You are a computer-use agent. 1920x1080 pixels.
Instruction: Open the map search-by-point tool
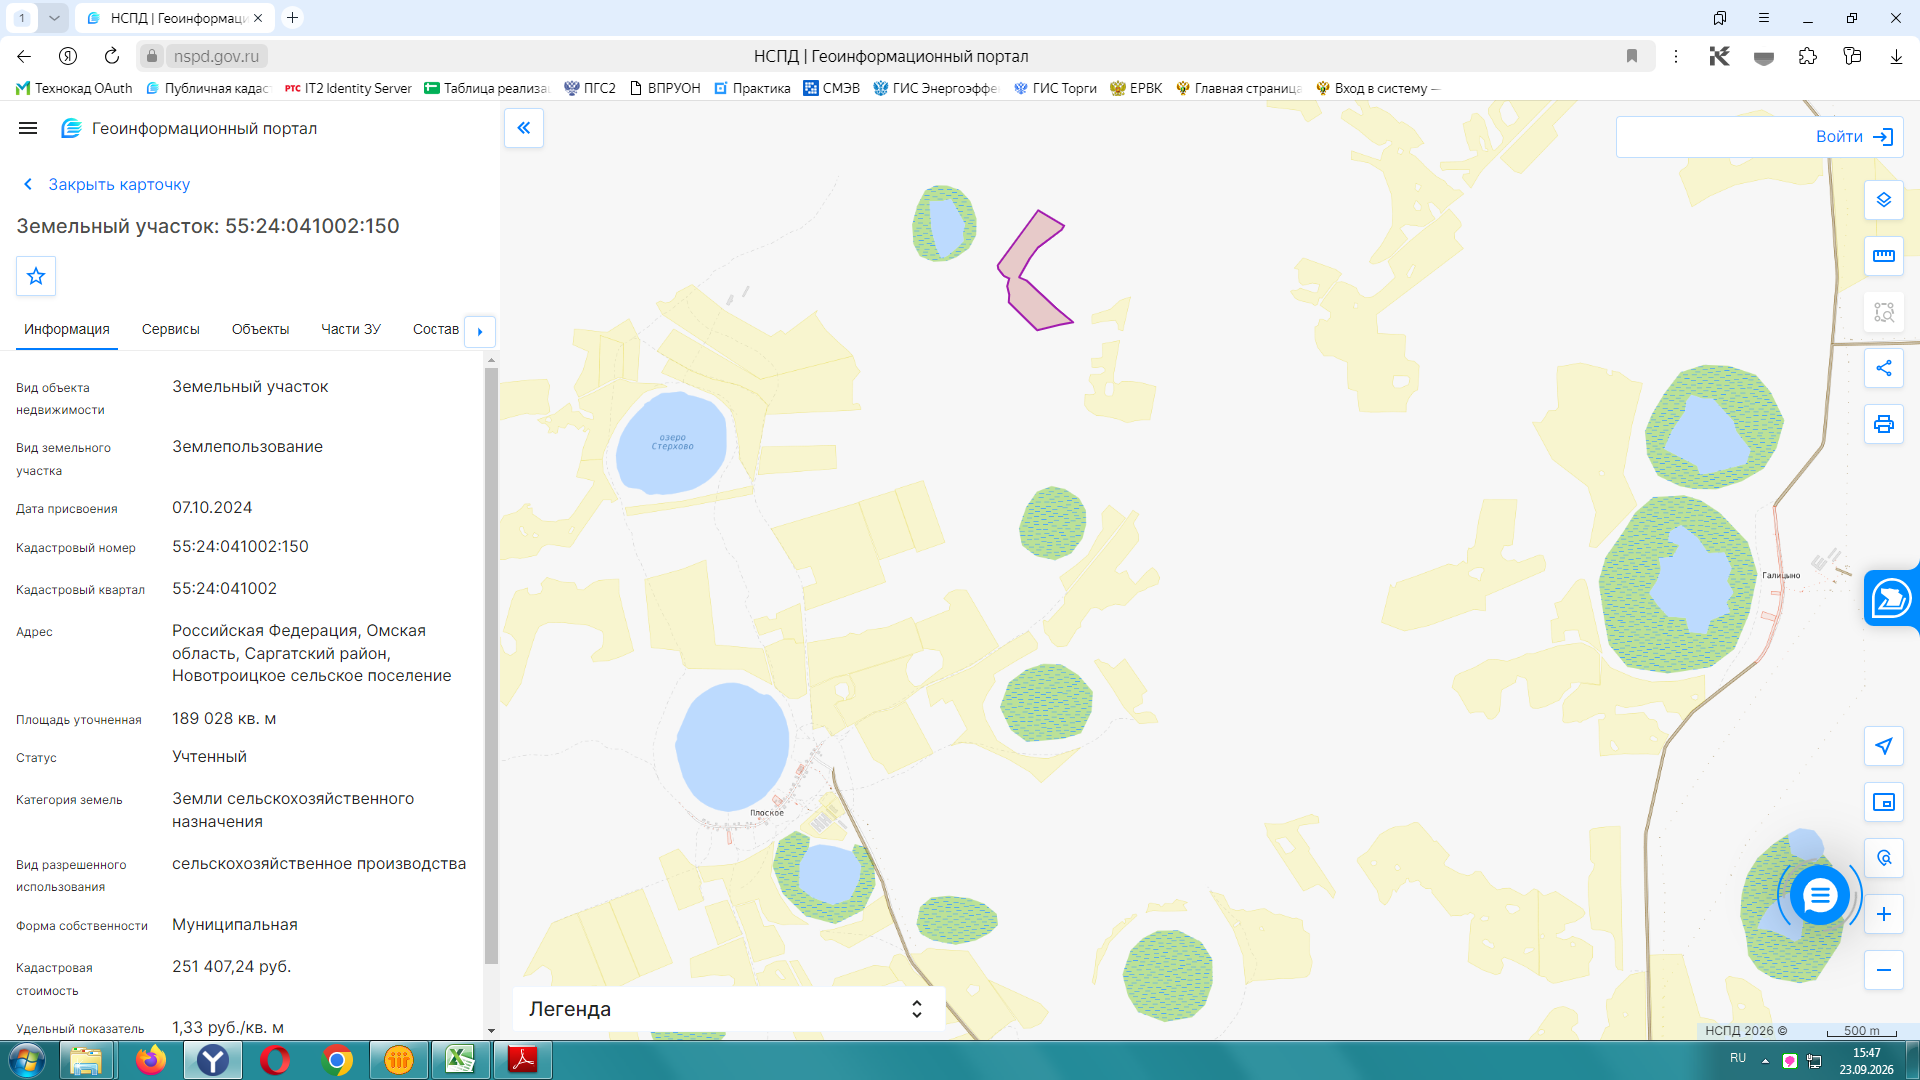[x=1884, y=858]
